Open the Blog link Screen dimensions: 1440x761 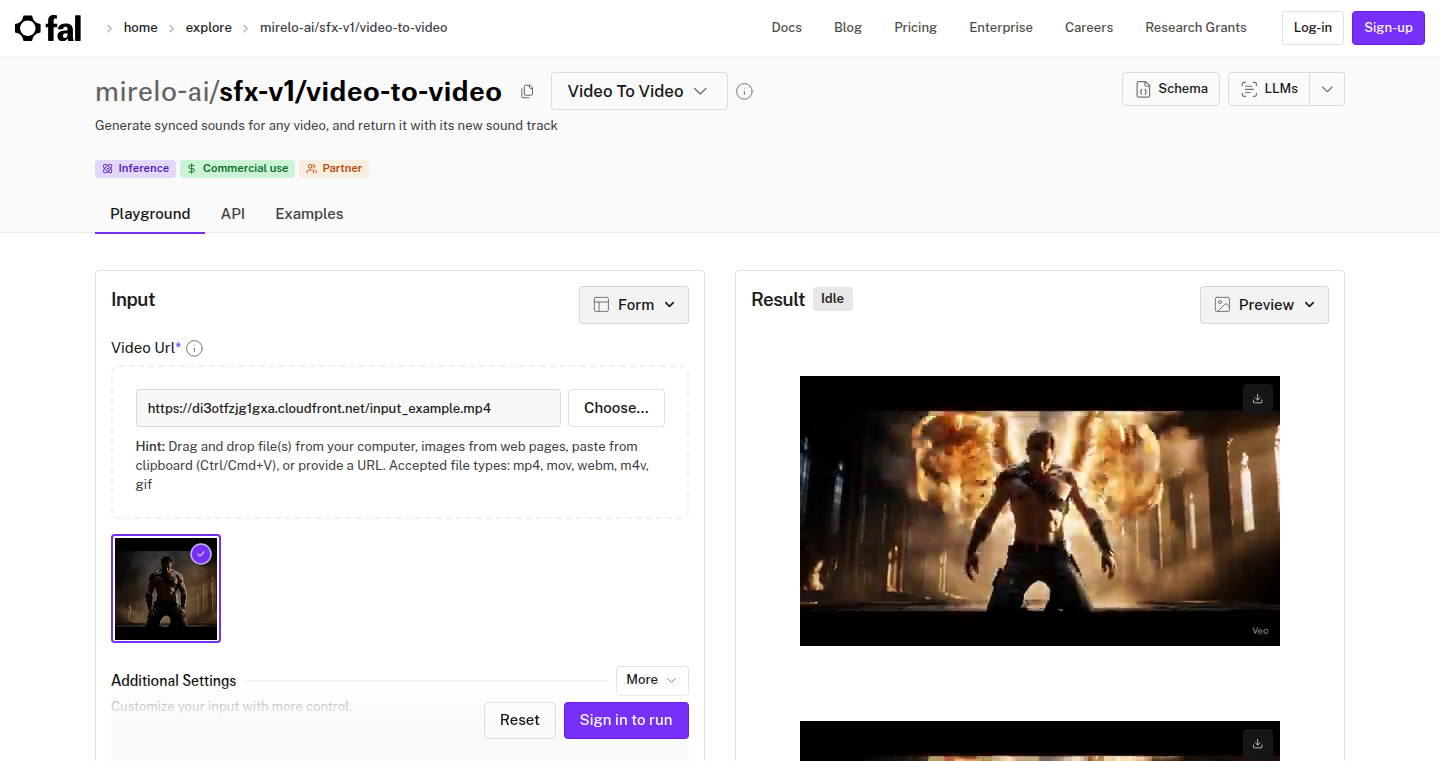click(848, 28)
